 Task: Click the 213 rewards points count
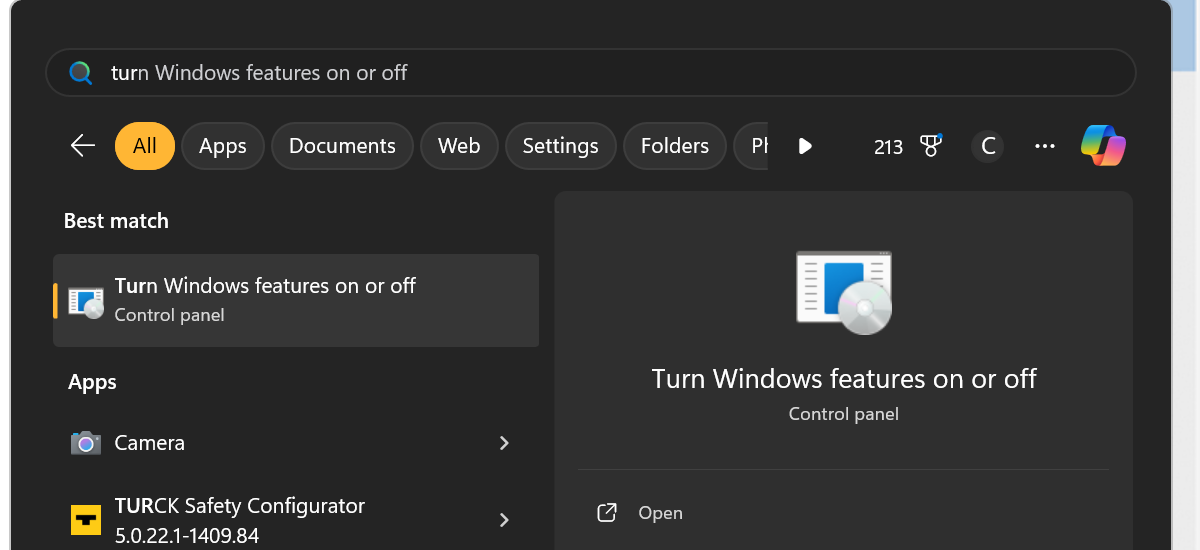[888, 147]
